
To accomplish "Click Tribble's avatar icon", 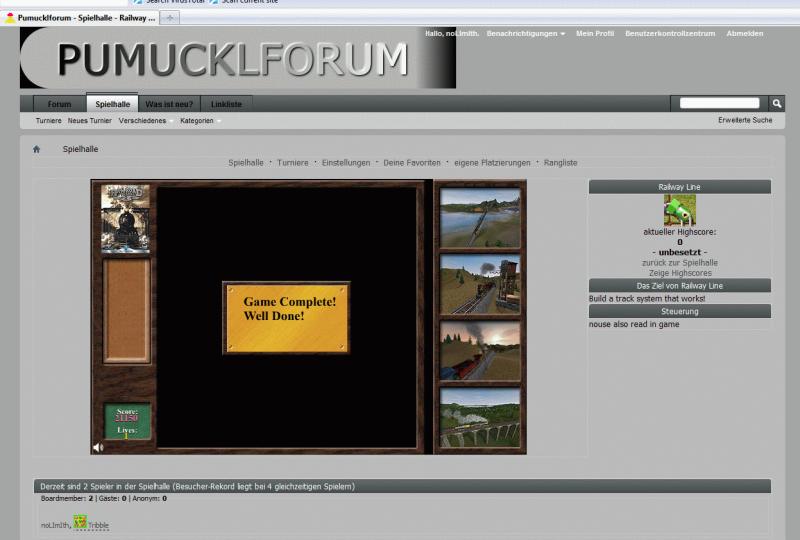I will pyautogui.click(x=80, y=522).
